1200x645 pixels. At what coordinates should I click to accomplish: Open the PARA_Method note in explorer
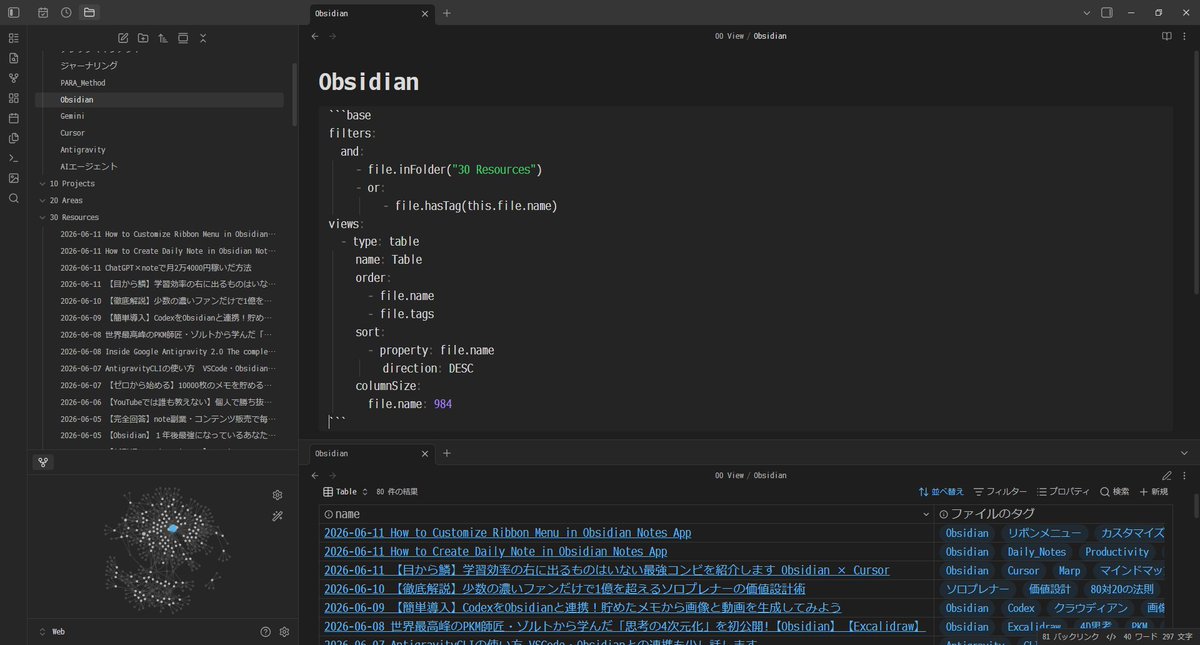82,83
